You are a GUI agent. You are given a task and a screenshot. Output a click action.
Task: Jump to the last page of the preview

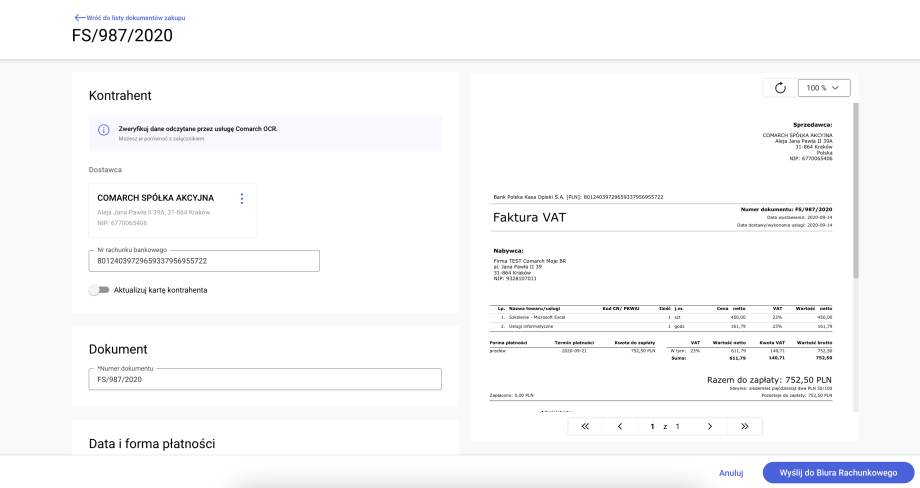pyautogui.click(x=745, y=426)
